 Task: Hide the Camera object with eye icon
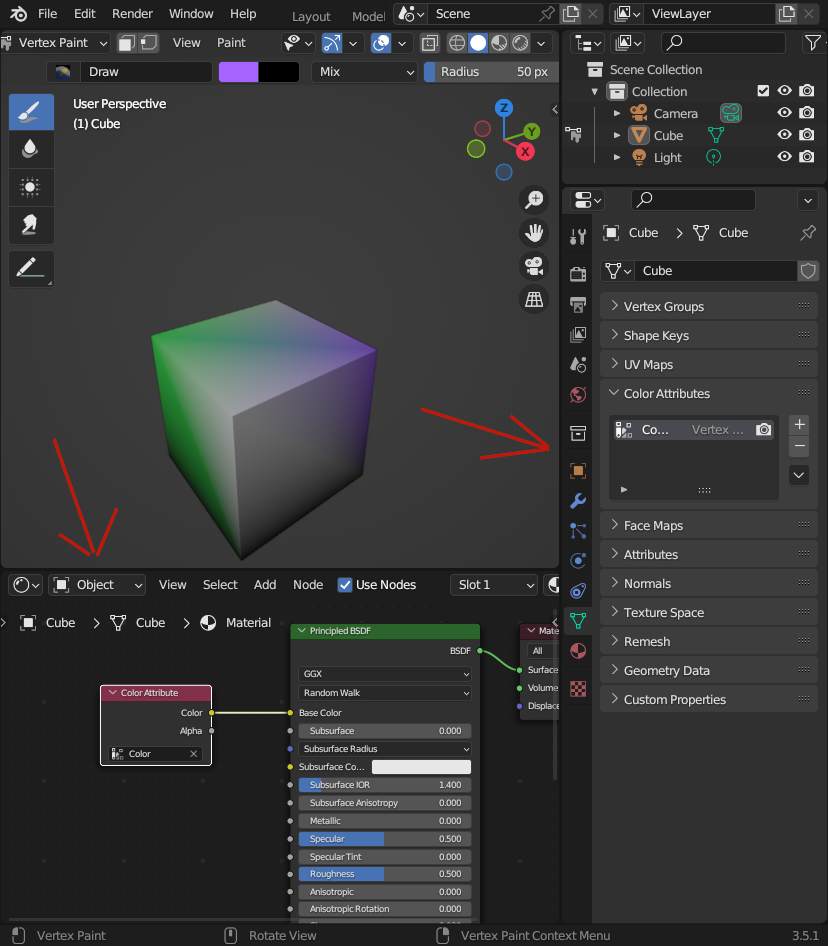click(784, 113)
